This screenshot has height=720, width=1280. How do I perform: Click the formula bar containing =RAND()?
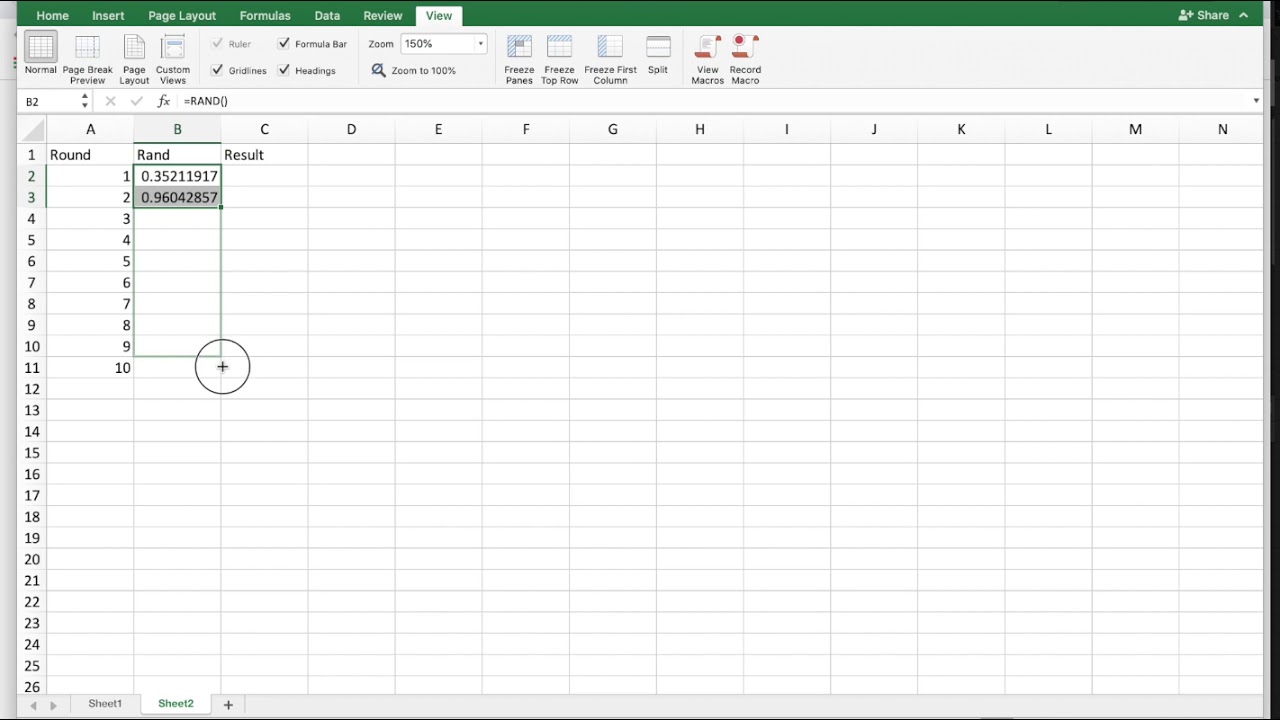(714, 101)
